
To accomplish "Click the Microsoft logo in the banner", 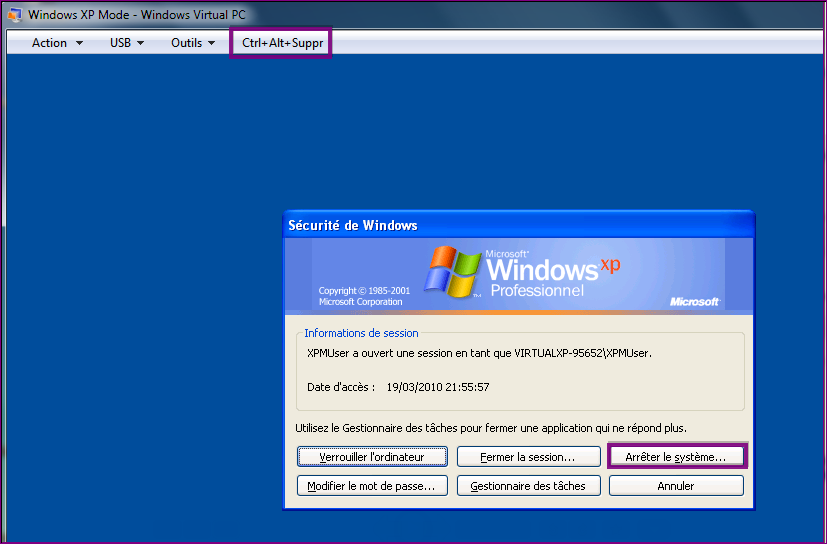I will tap(694, 301).
